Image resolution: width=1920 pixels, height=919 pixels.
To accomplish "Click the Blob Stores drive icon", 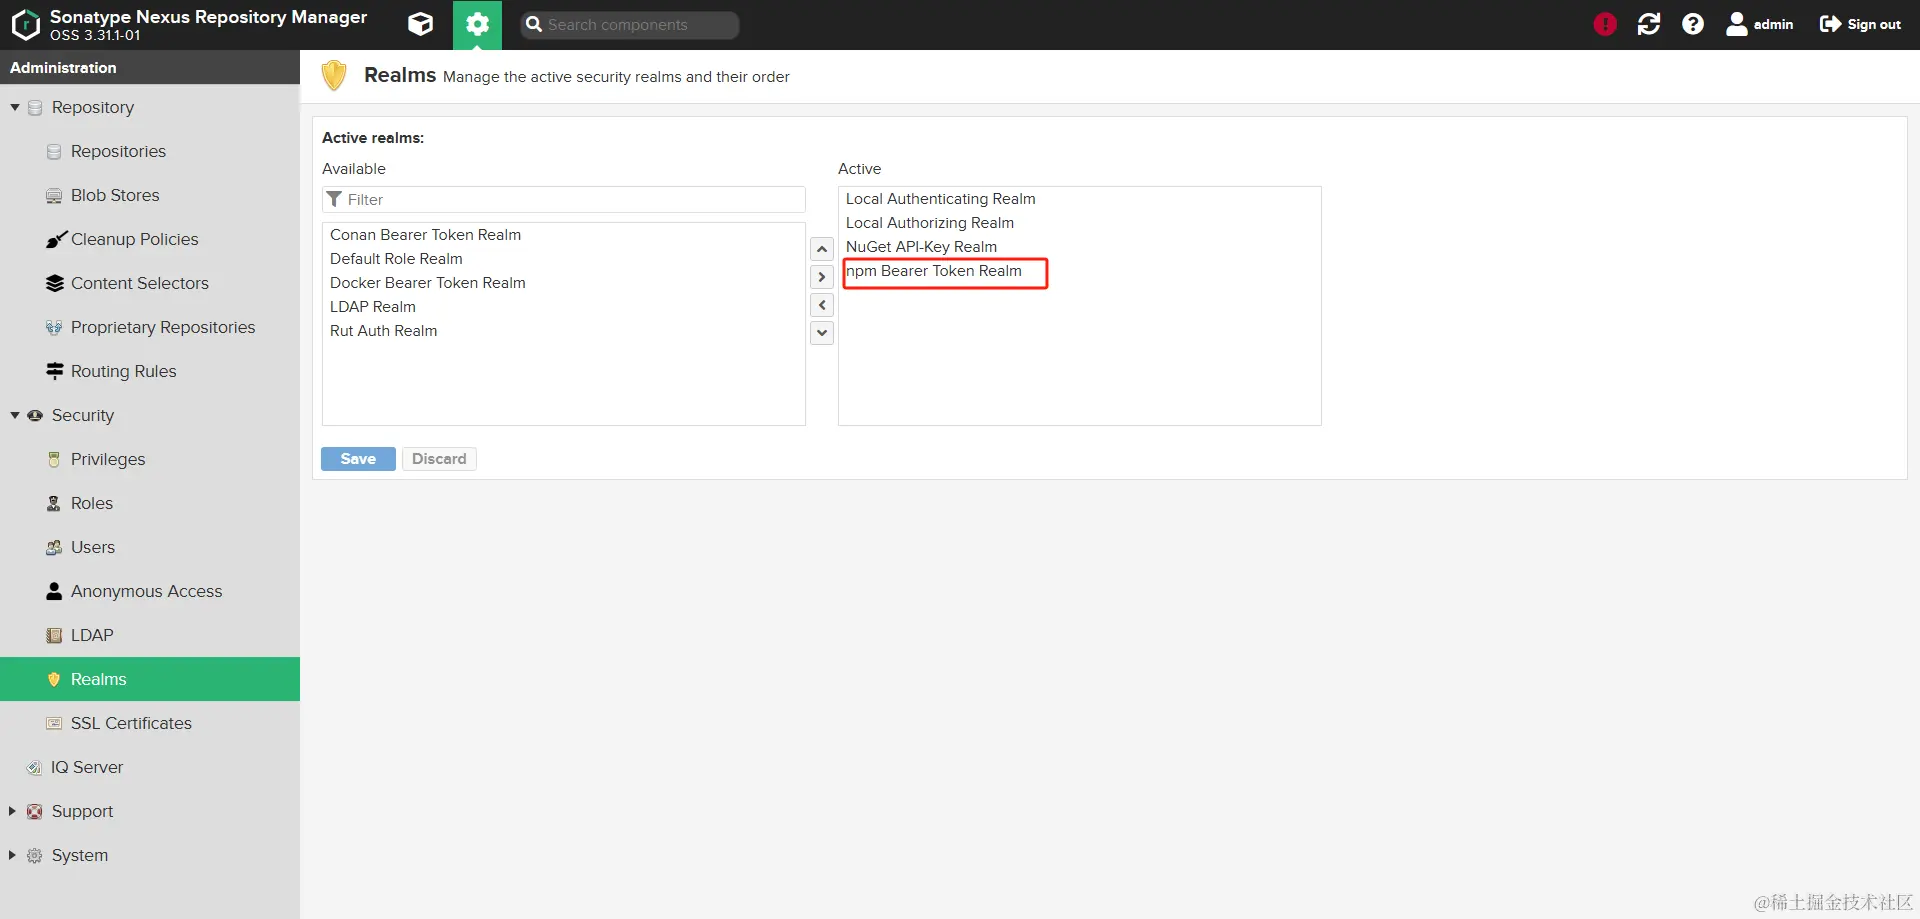I will pos(54,195).
